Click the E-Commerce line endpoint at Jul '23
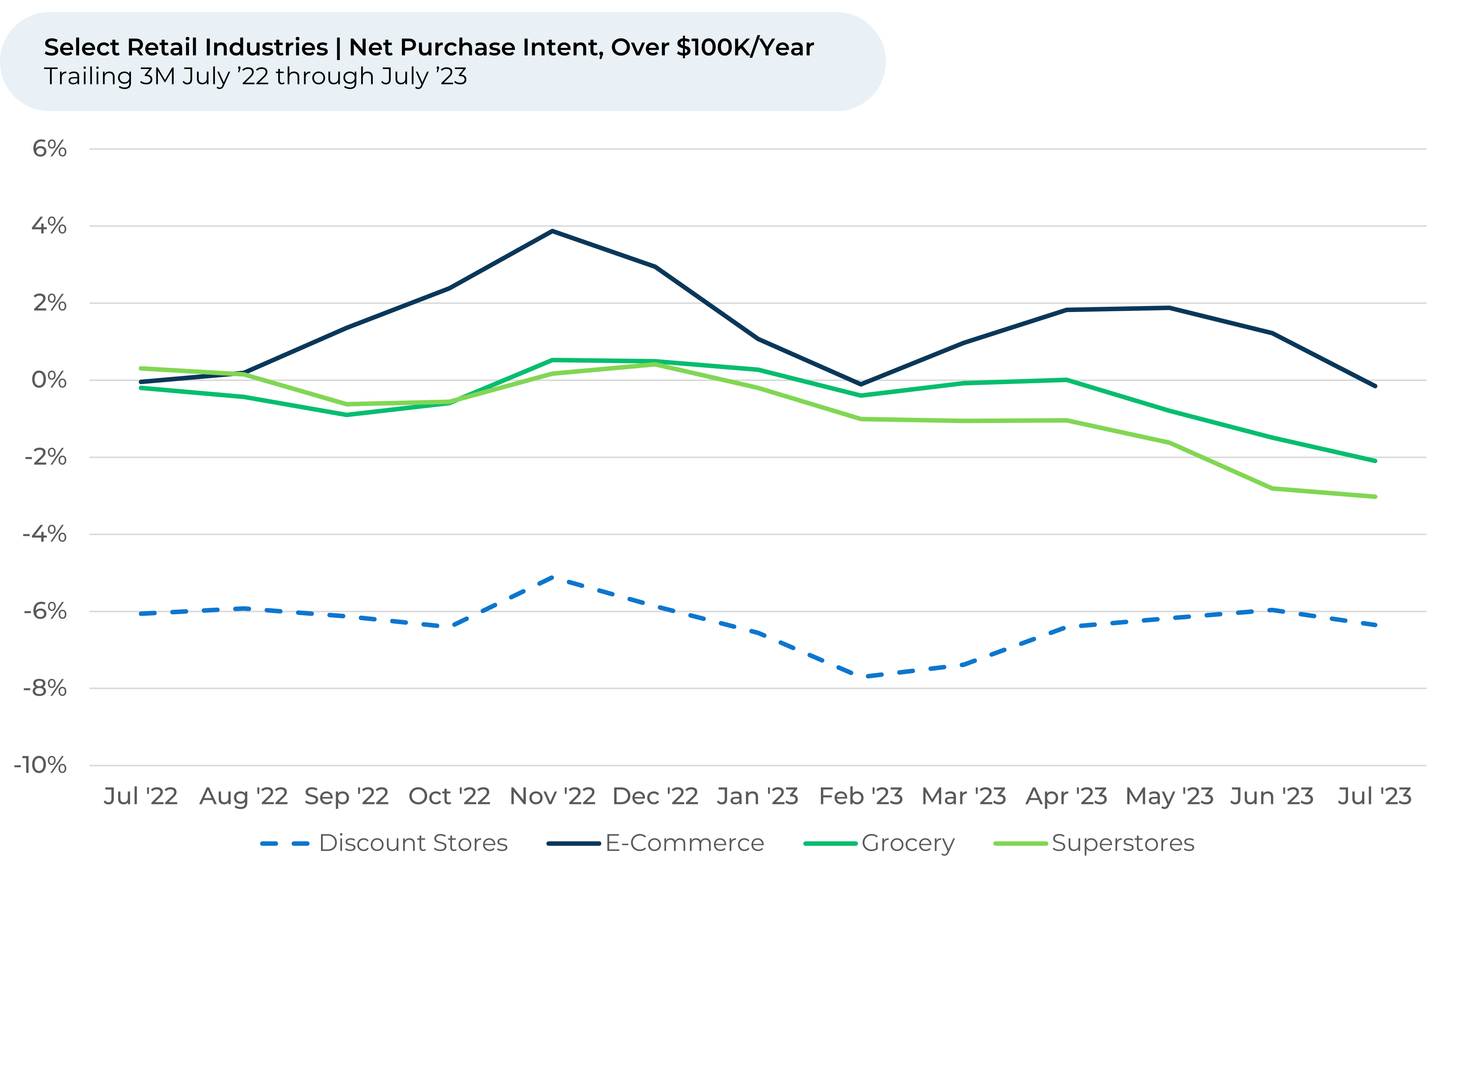Viewport: 1462px width, 1080px height. (x=1375, y=386)
